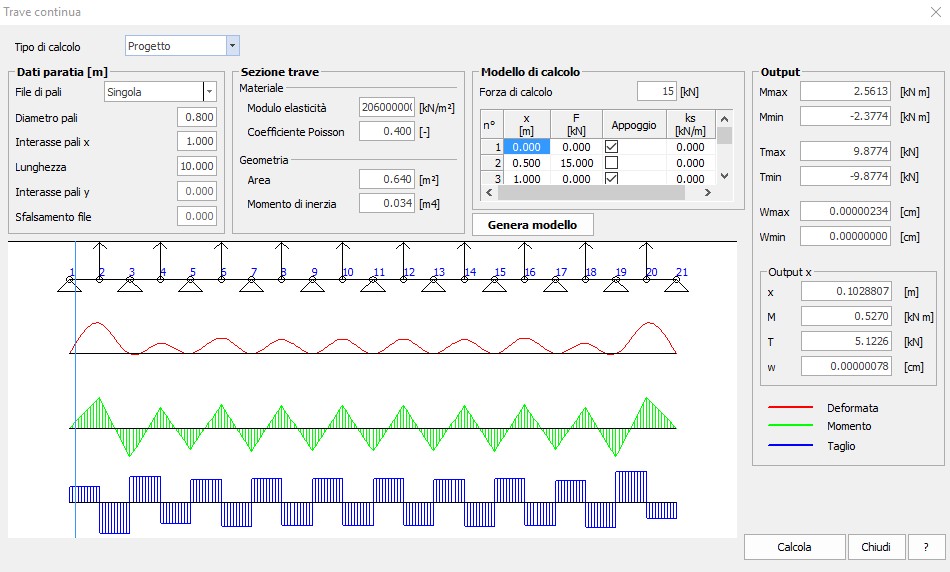This screenshot has height=572, width=950.
Task: Click the red Deformata legend line
Action: click(x=790, y=408)
